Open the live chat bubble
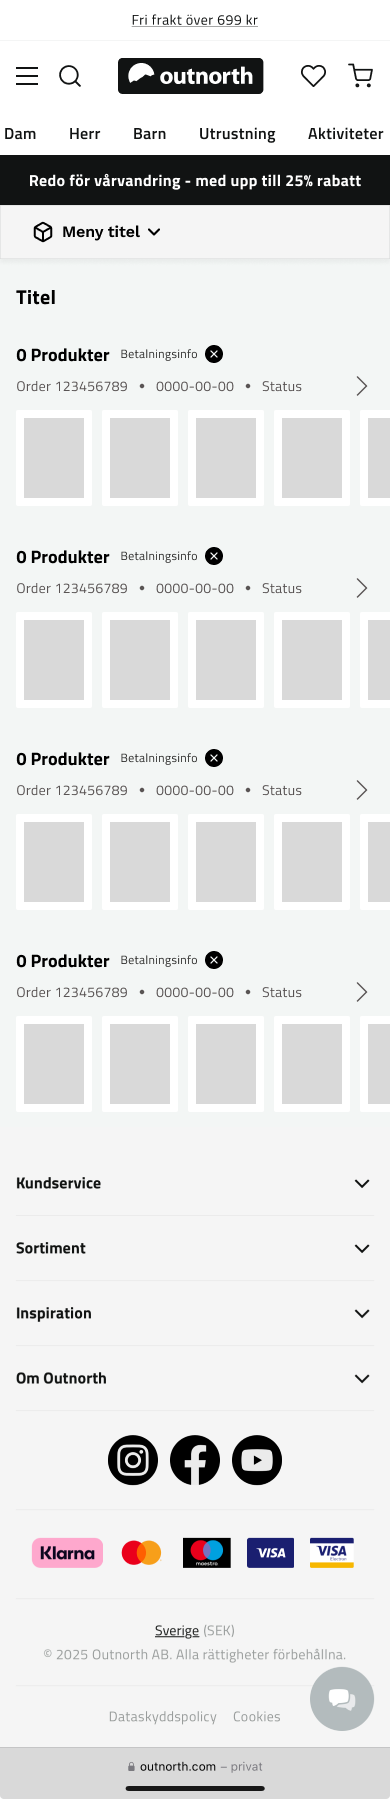 342,1698
